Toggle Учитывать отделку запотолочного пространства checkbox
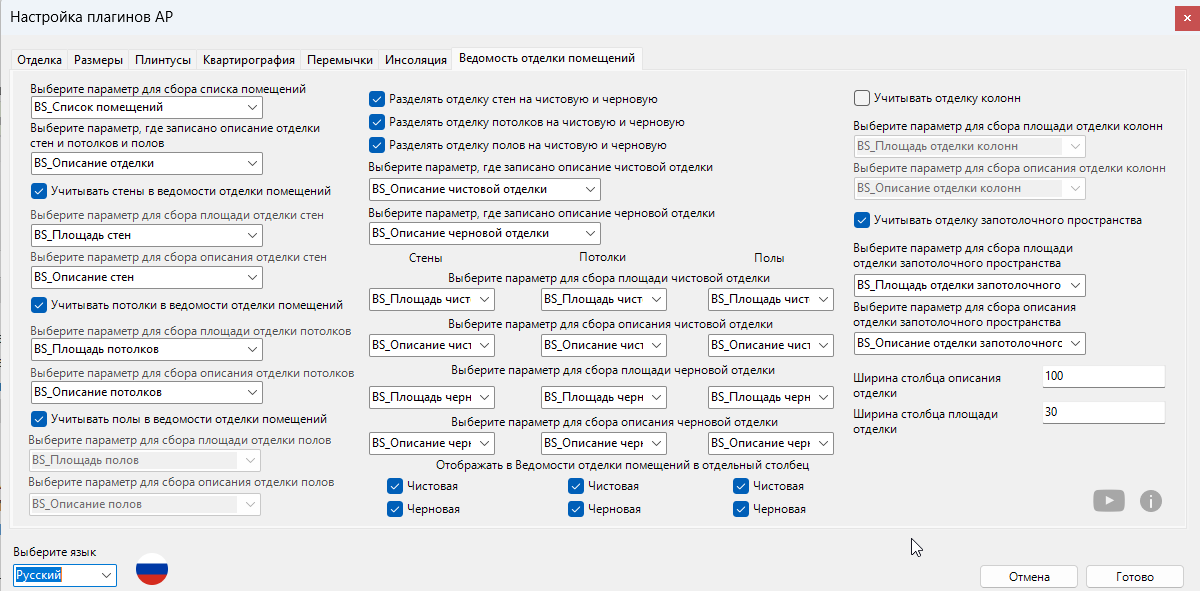 [x=862, y=220]
